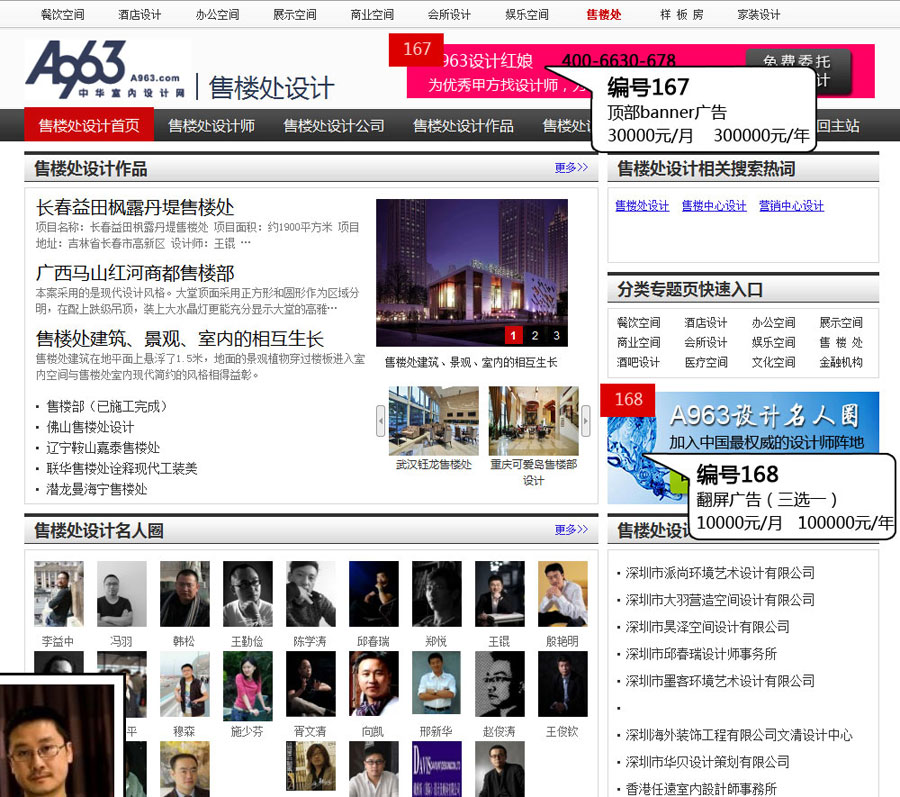Click hot search term 售楼中心设计
Screen dimensions: 900x797
click(x=714, y=206)
